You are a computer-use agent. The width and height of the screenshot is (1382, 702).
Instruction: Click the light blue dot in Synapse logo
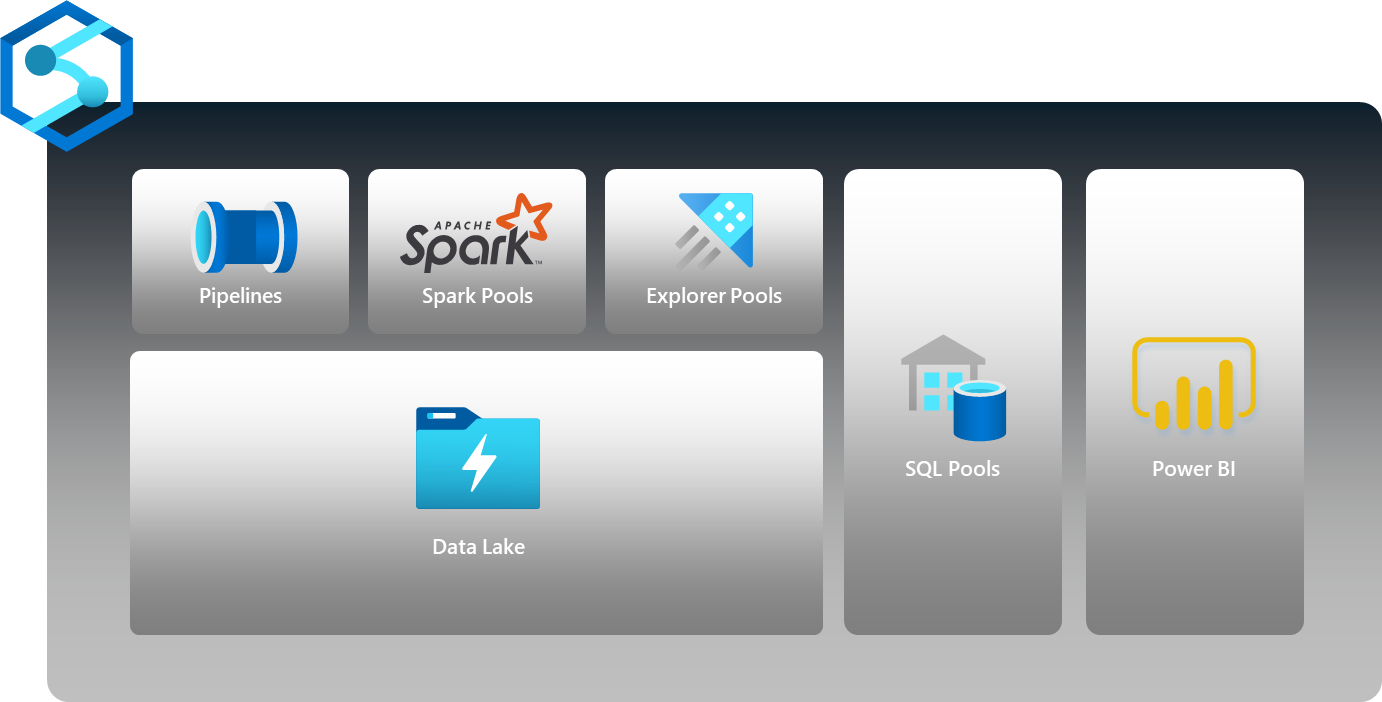click(x=92, y=93)
